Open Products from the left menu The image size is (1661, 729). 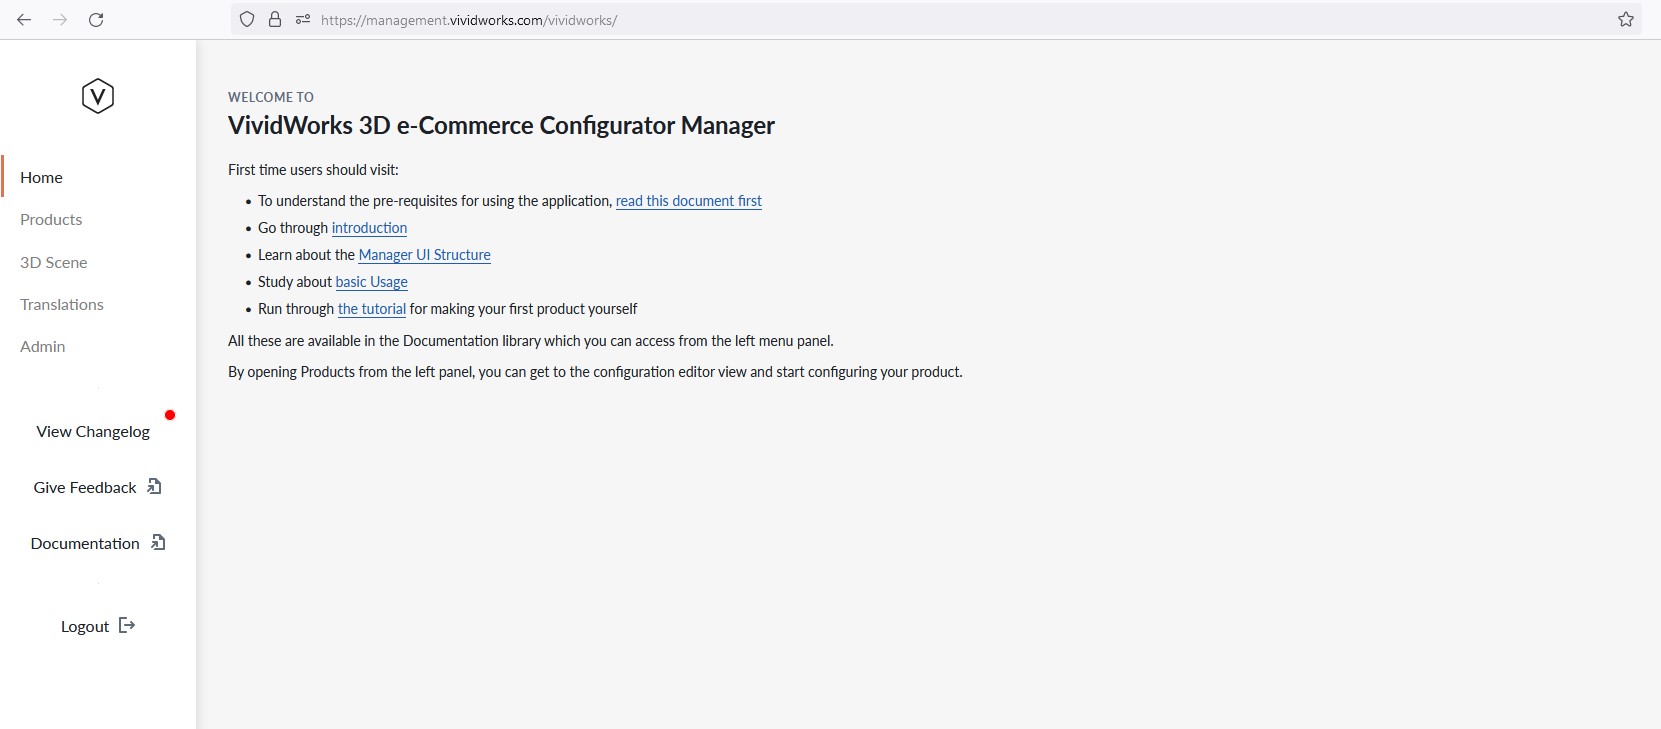(51, 219)
